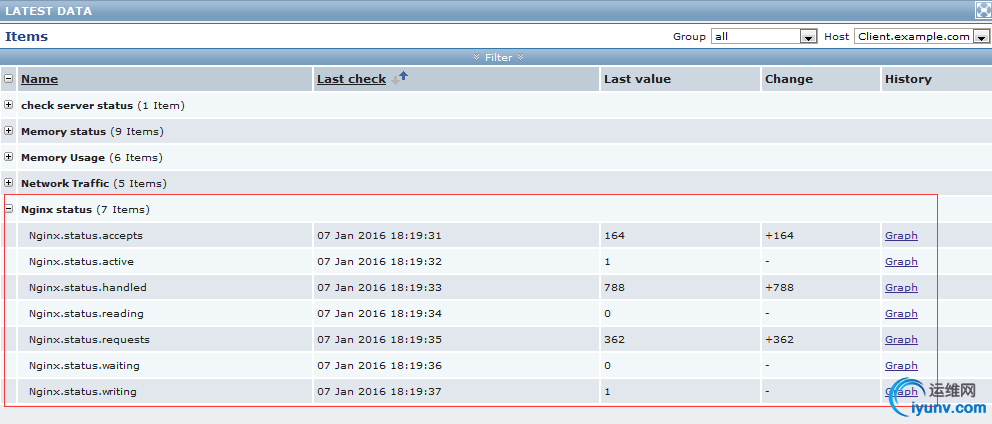Click the Network Traffic group label
The height and width of the screenshot is (424, 992).
65,184
